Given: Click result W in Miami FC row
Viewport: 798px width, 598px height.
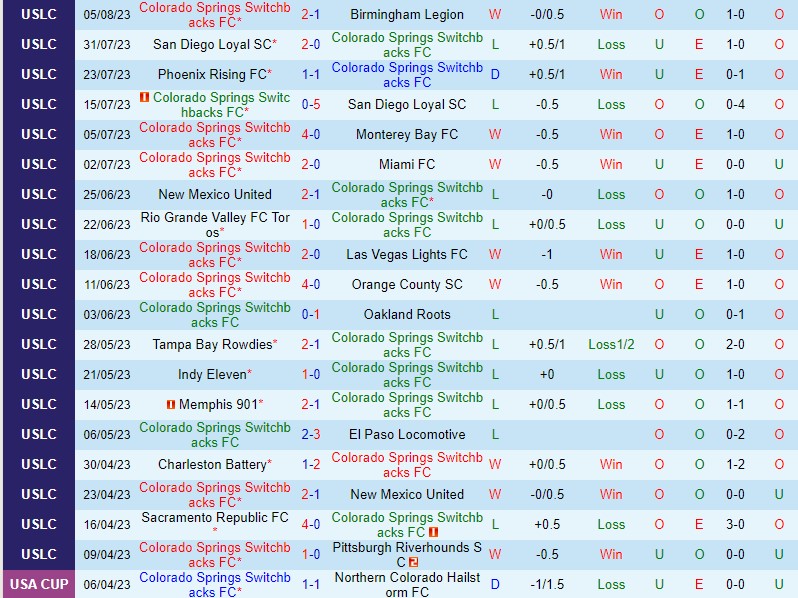Looking at the screenshot, I should [495, 164].
